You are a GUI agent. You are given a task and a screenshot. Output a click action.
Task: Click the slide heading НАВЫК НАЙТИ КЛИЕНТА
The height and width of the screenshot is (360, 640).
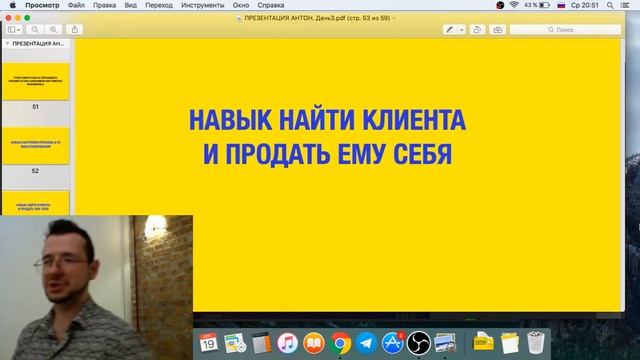(x=327, y=120)
